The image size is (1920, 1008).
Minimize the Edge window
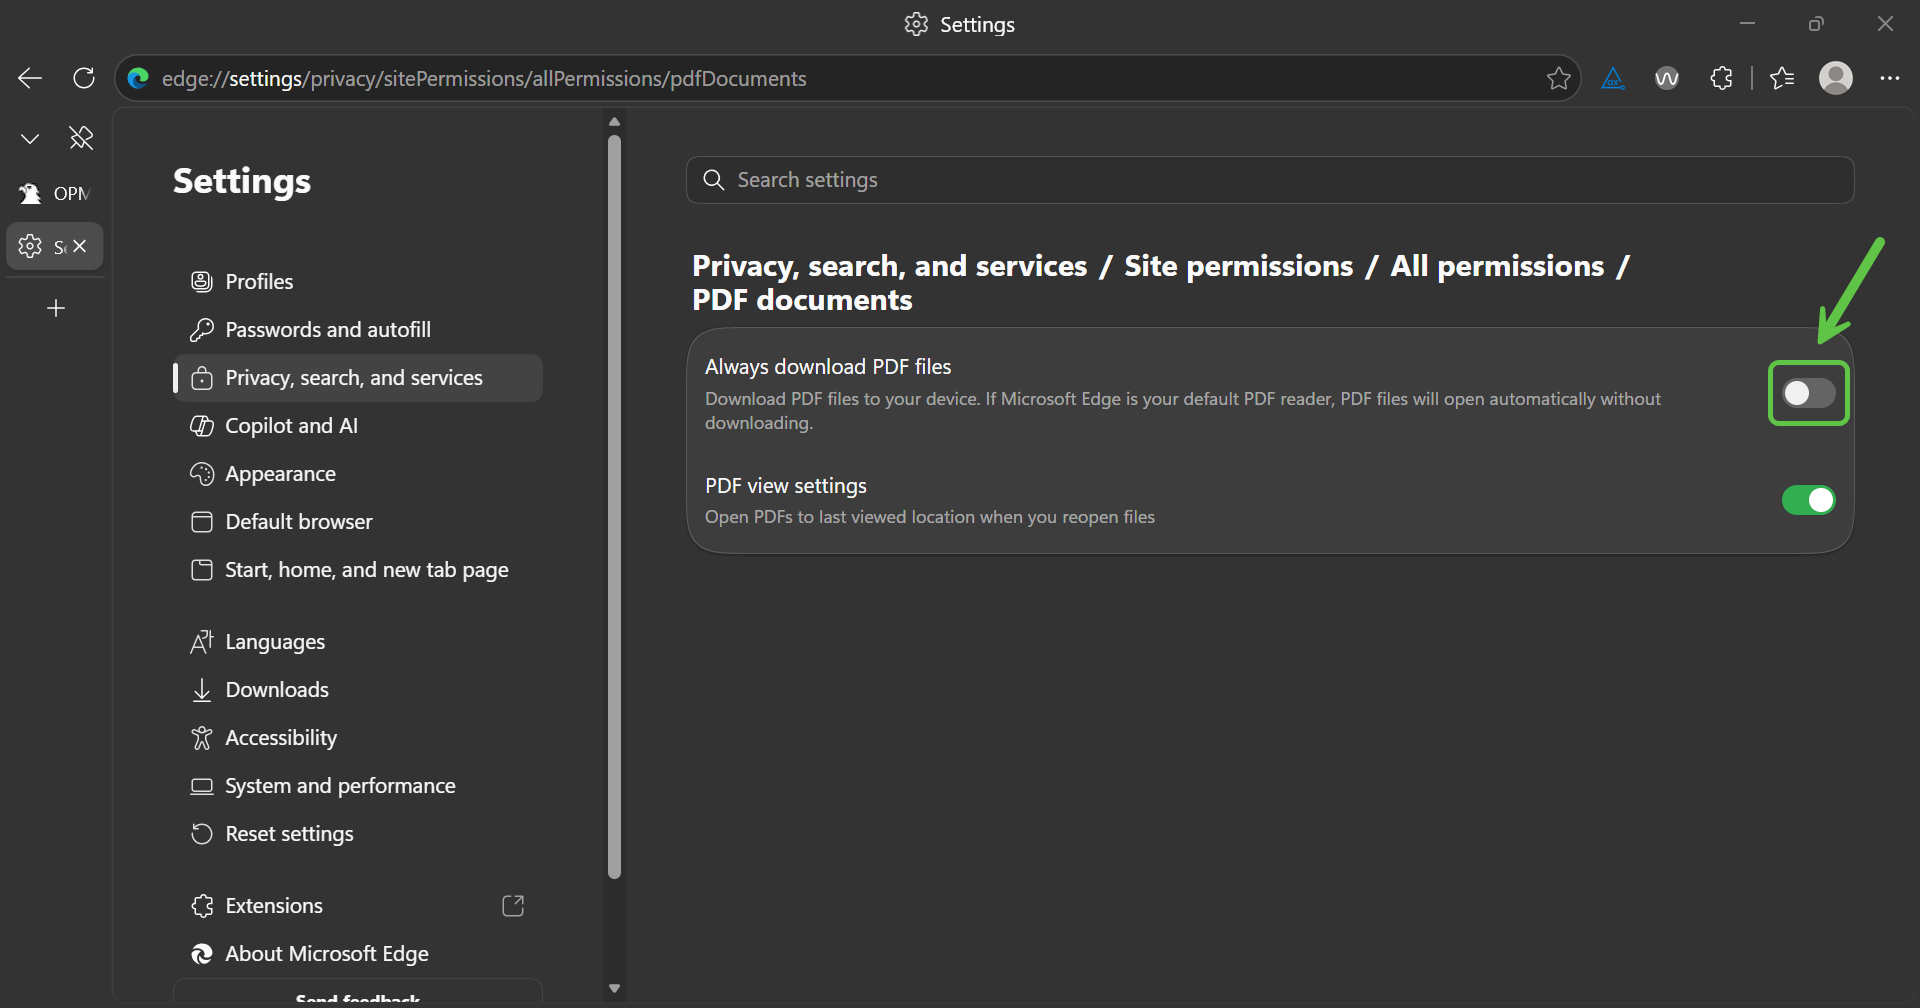coord(1748,24)
